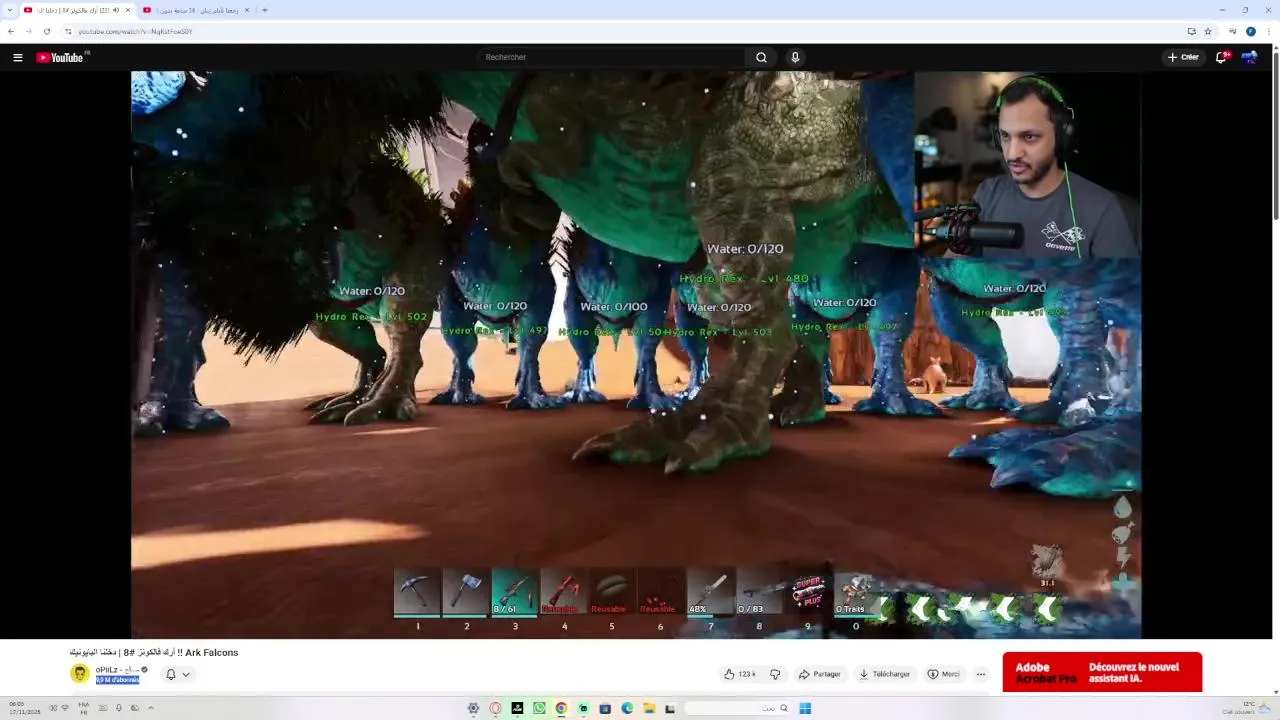This screenshot has height=720, width=1280.
Task: Click the taskbar search box
Action: (x=739, y=708)
